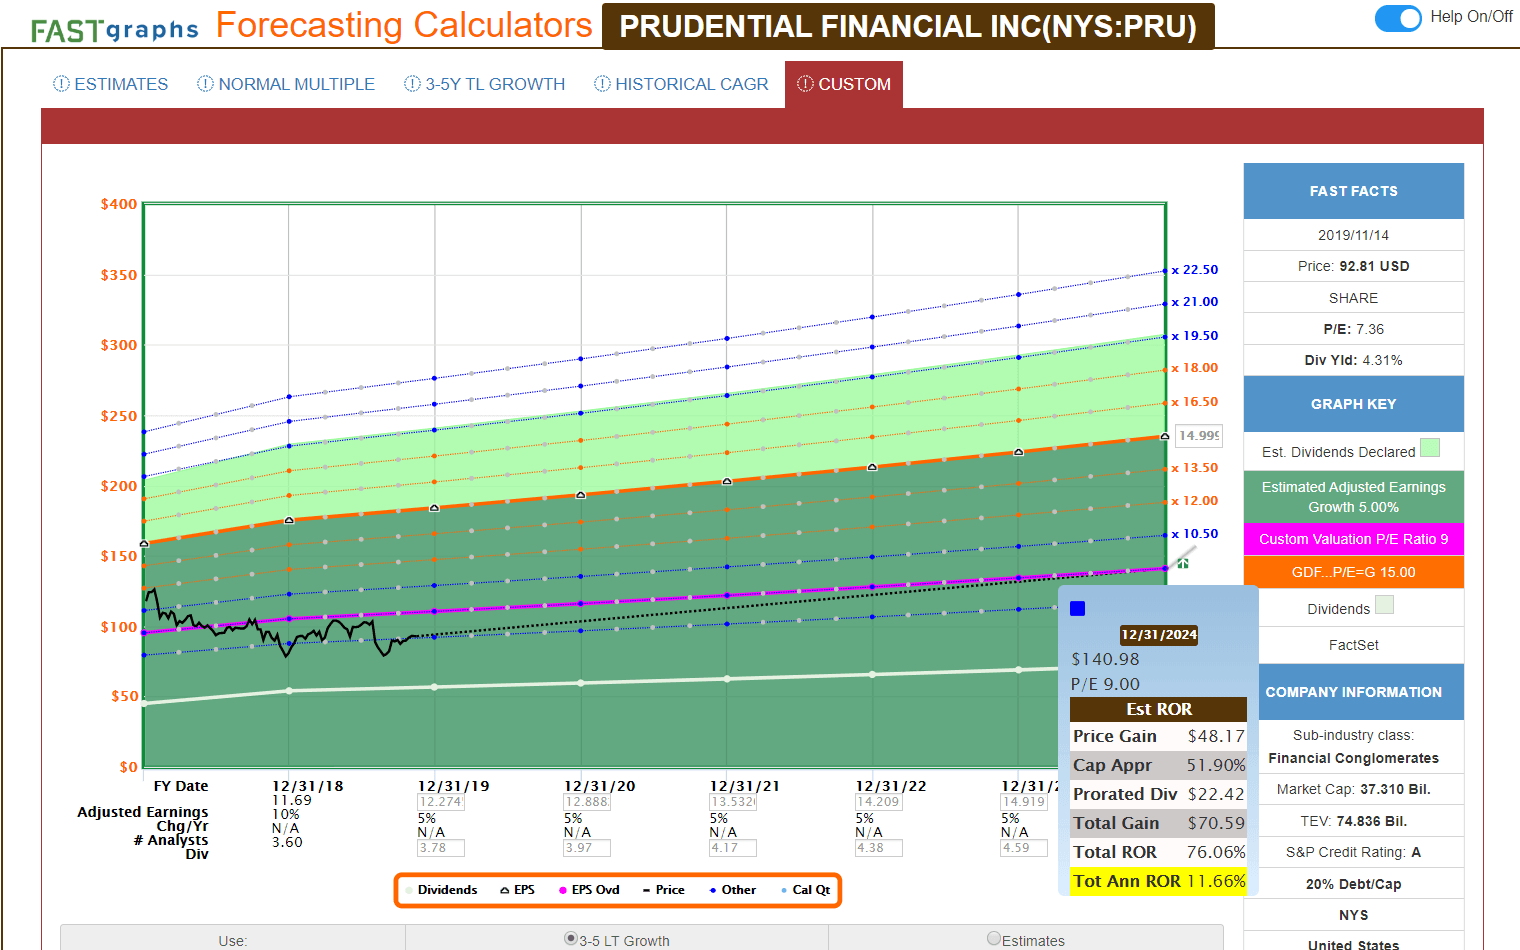Select the Estimates radio button
Viewport: 1520px width, 950px height.
point(994,938)
